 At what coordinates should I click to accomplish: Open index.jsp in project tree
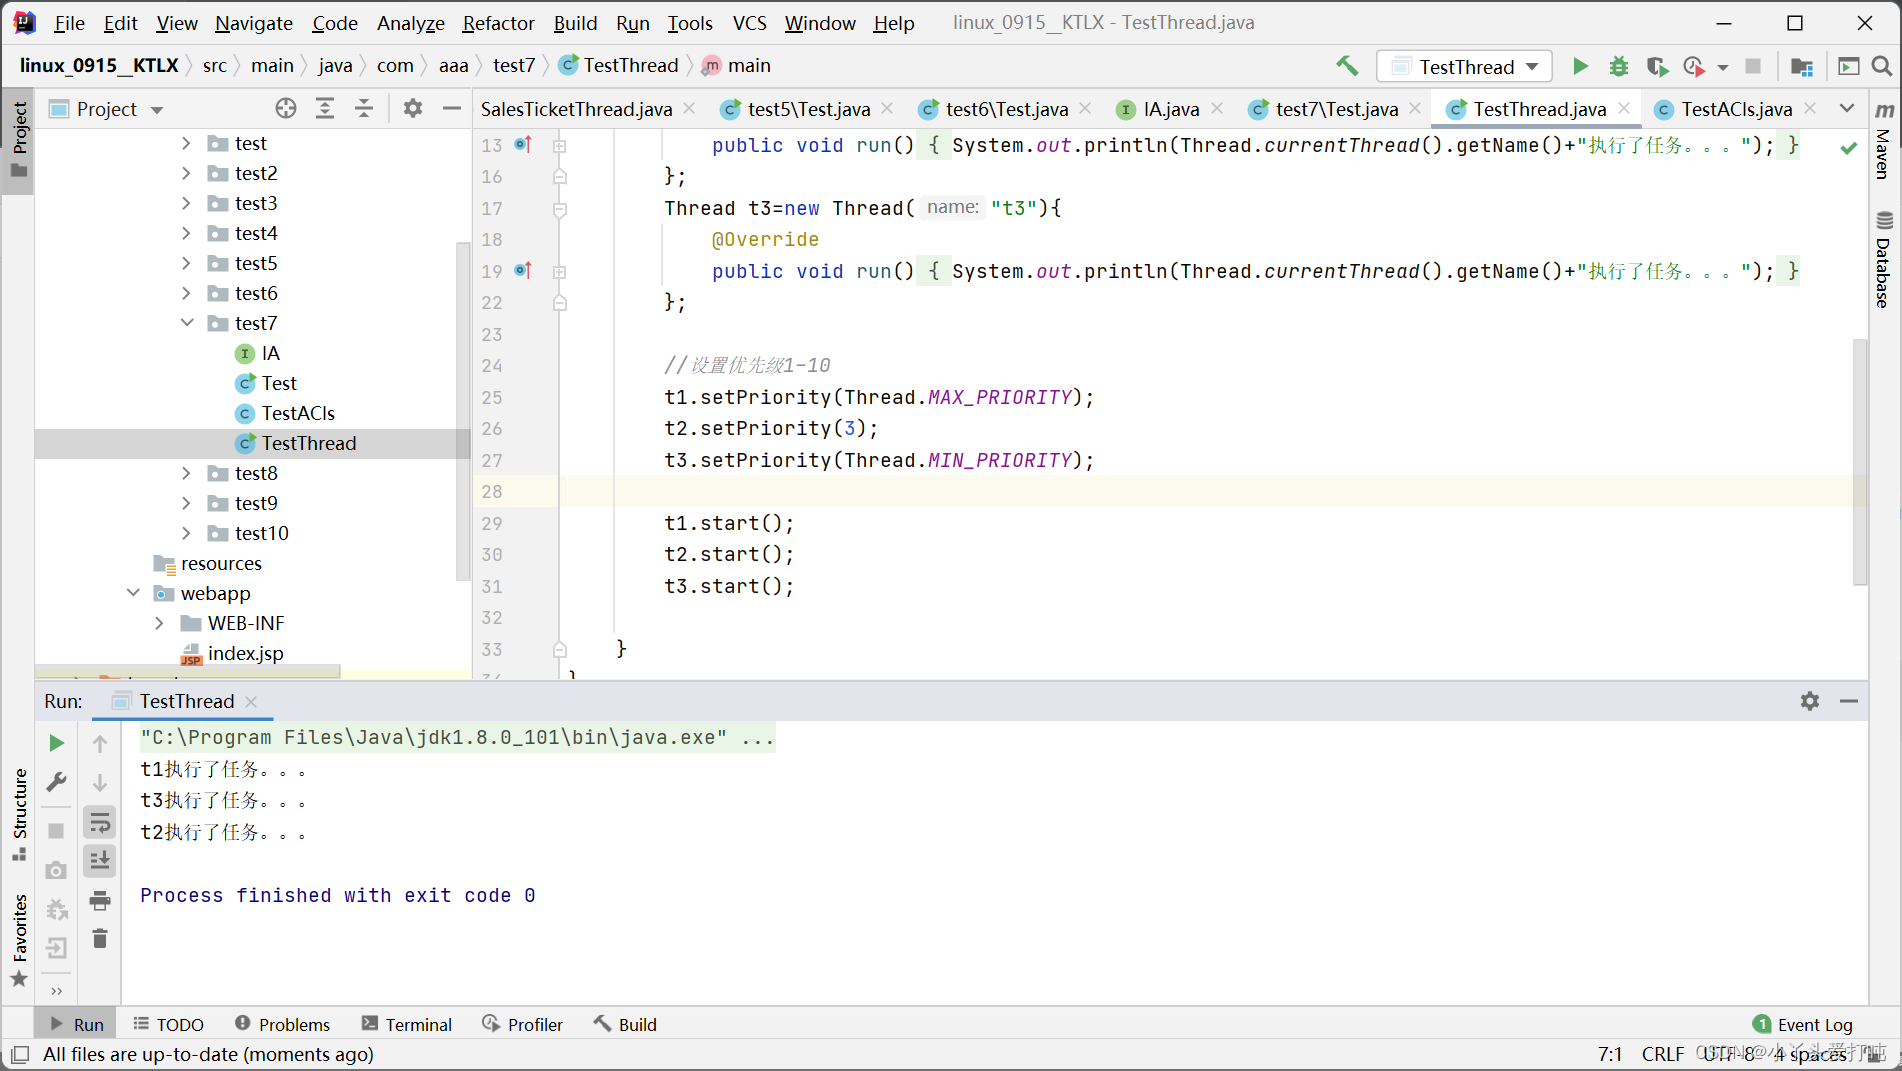[x=245, y=653]
